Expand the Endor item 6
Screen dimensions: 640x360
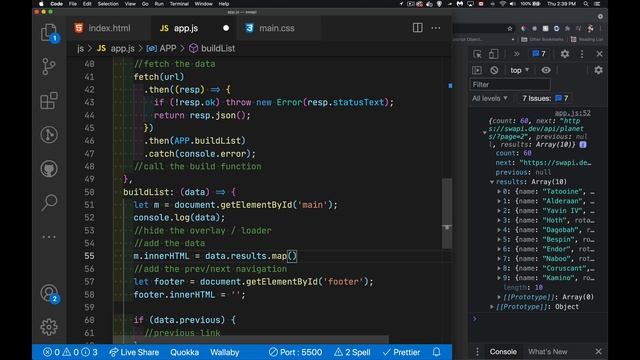tap(499, 249)
